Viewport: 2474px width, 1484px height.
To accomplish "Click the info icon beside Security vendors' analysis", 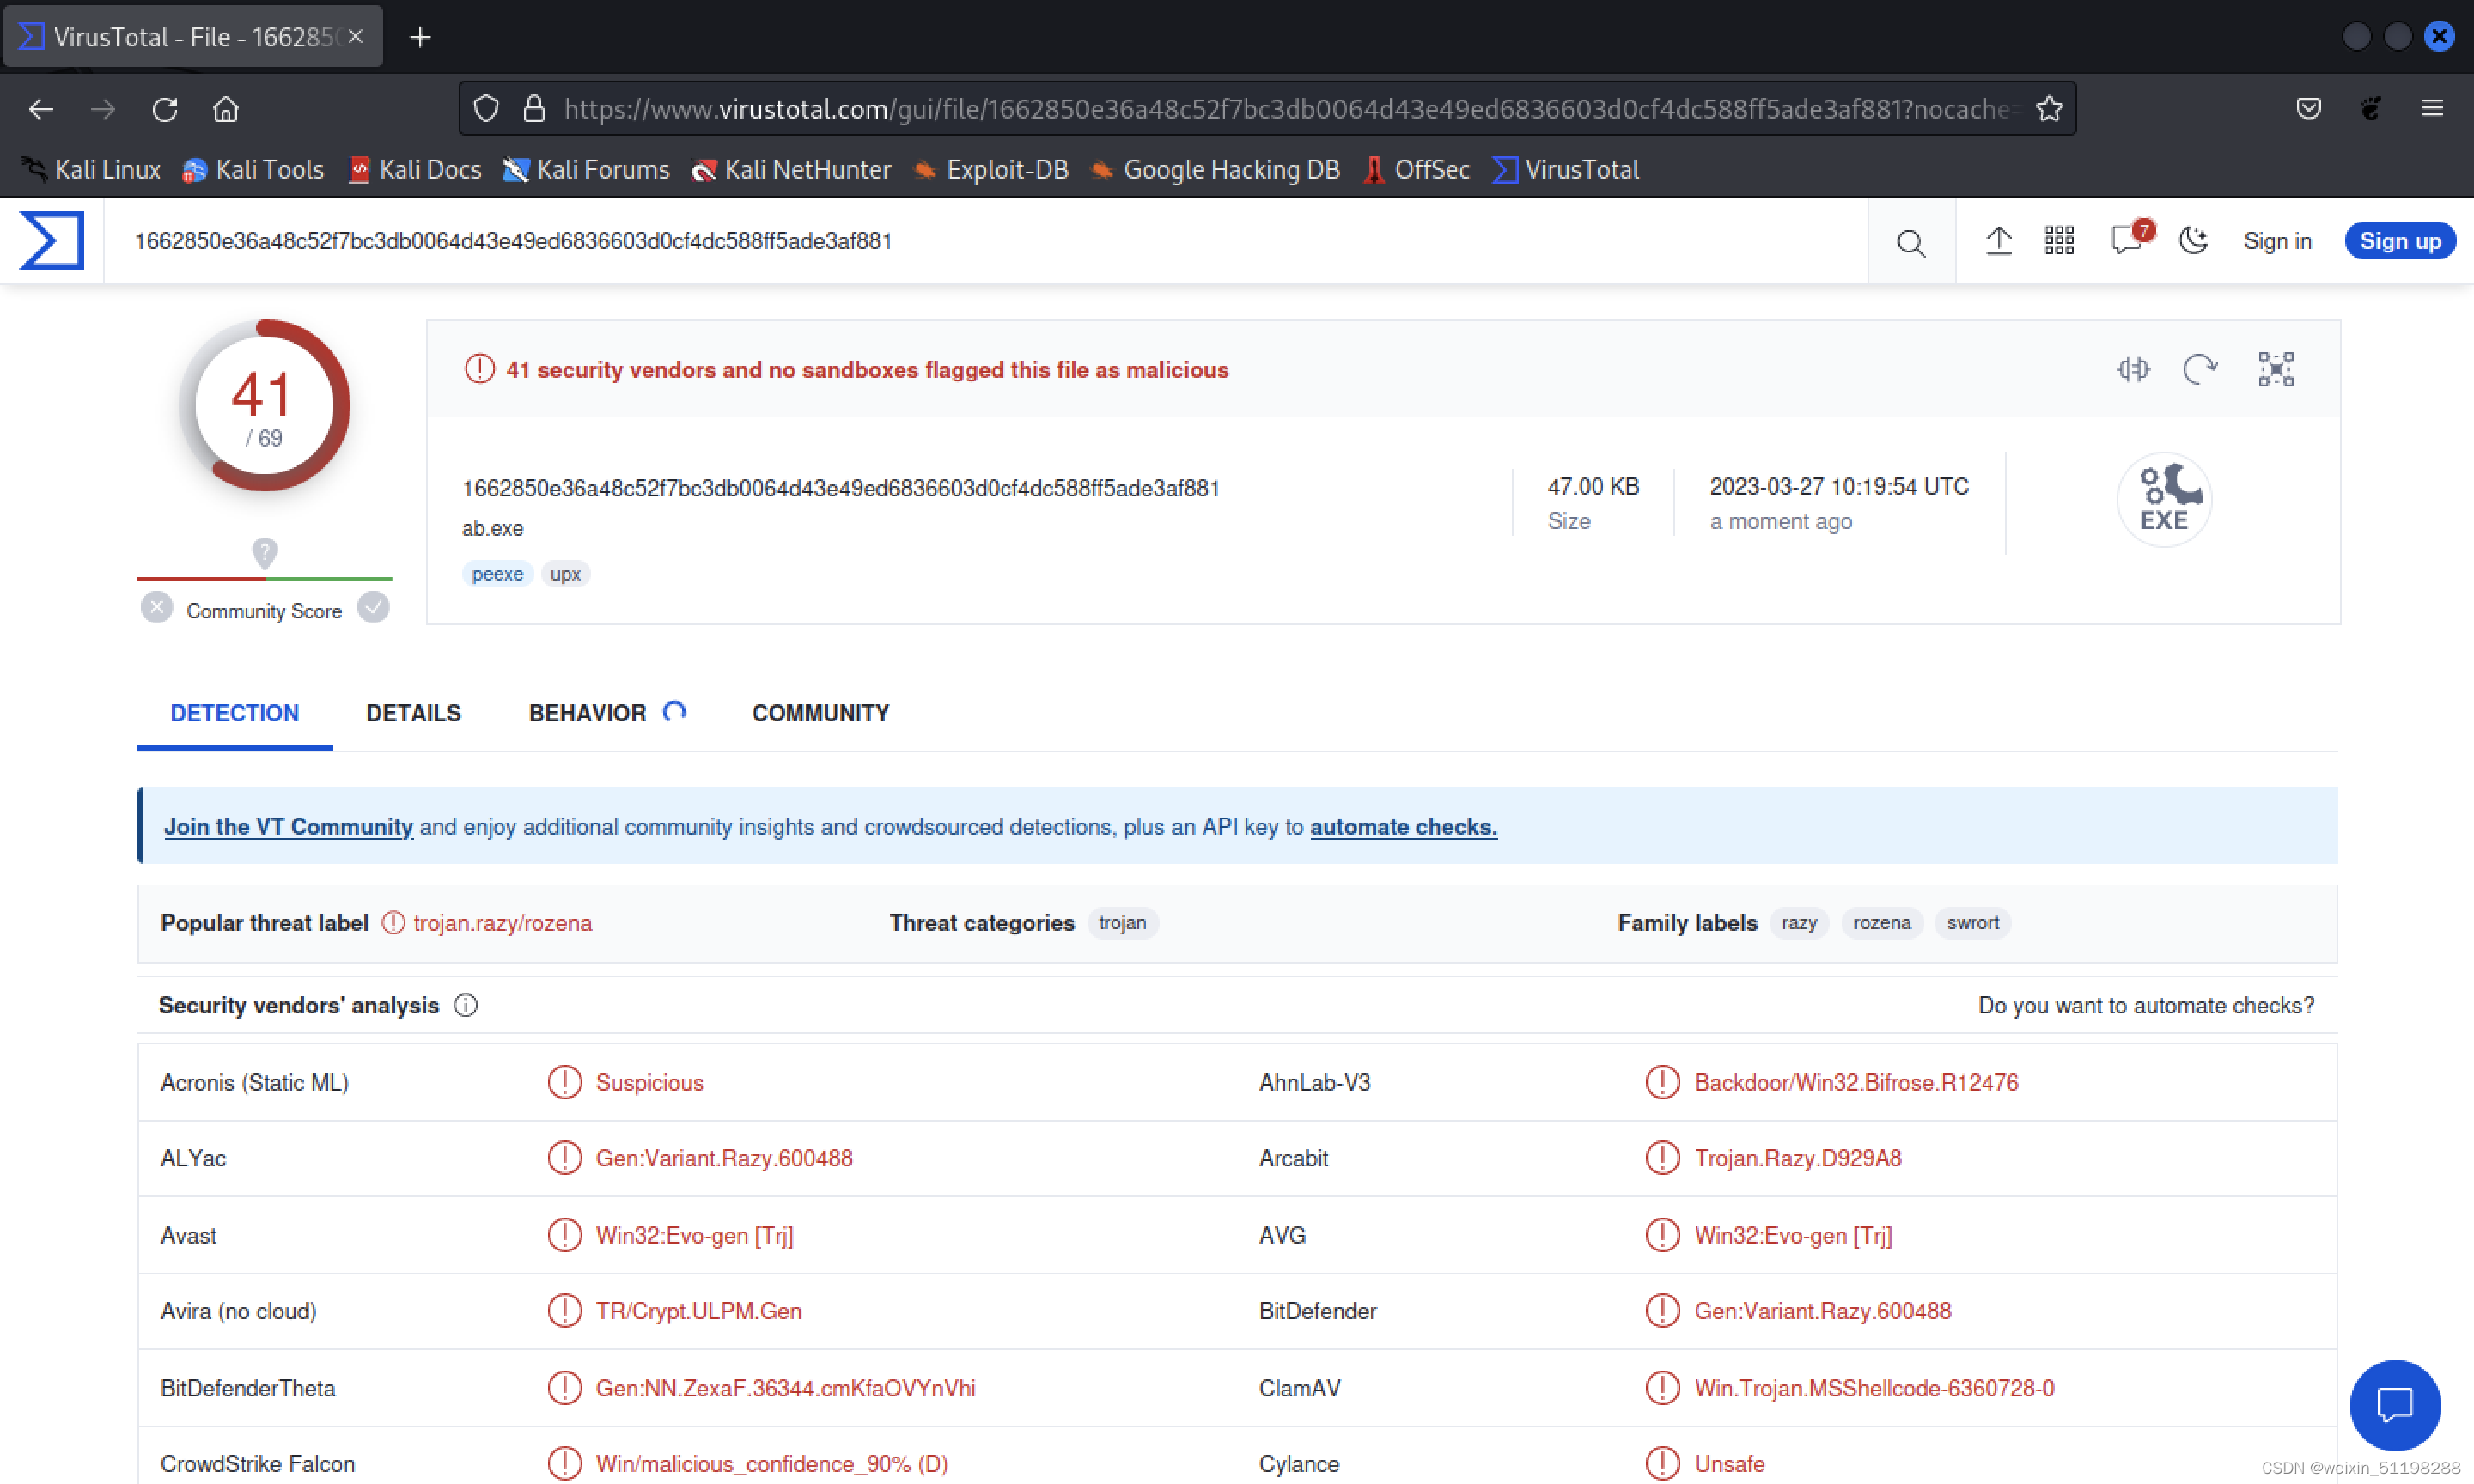I will pyautogui.click(x=466, y=1005).
